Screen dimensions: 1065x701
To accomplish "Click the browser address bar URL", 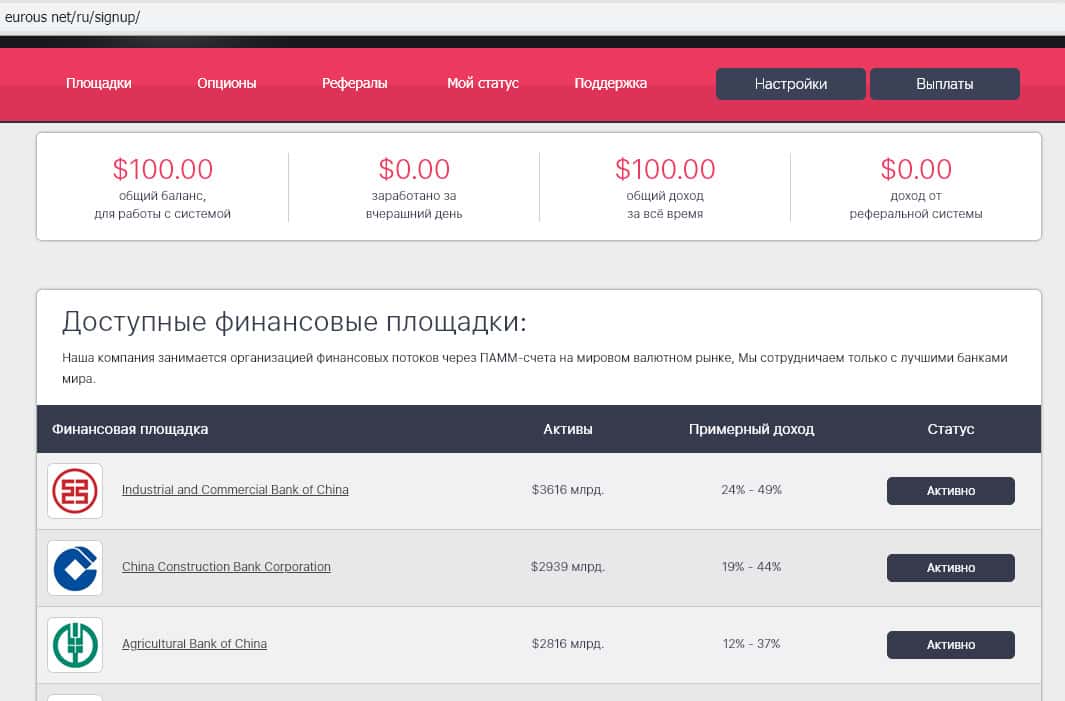I will [72, 17].
